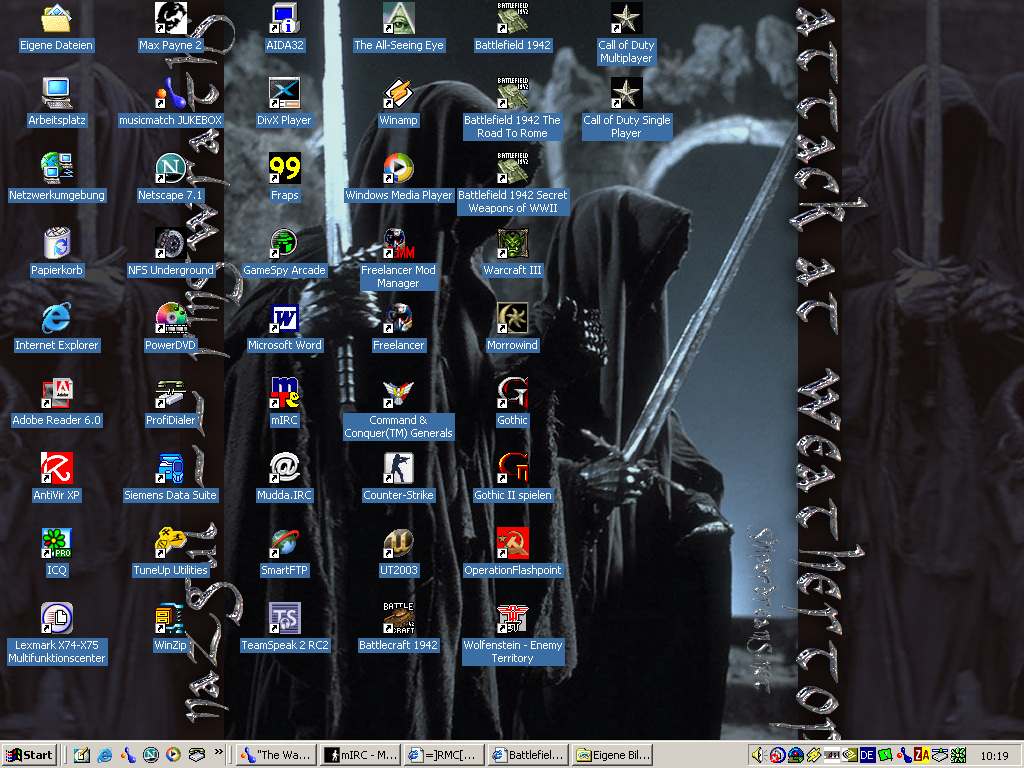
Task: Open the Battlecraft 1942 shortcut
Action: point(398,619)
